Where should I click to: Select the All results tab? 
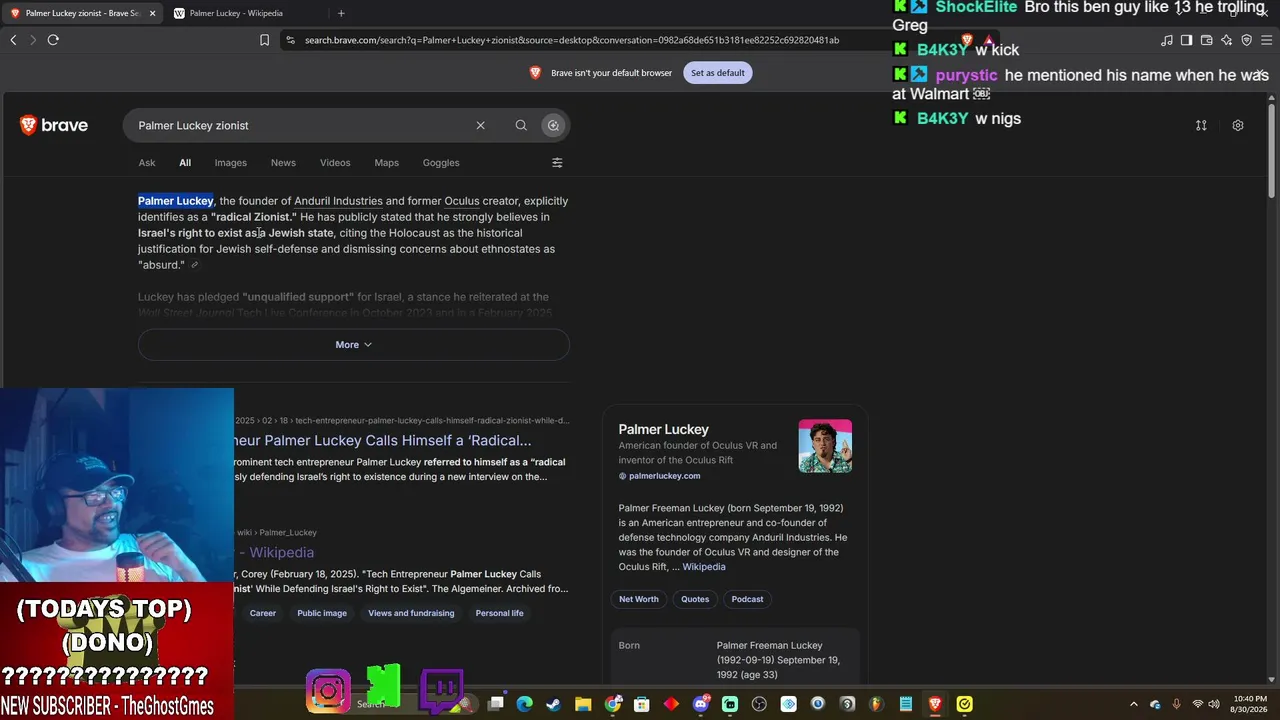click(x=185, y=163)
